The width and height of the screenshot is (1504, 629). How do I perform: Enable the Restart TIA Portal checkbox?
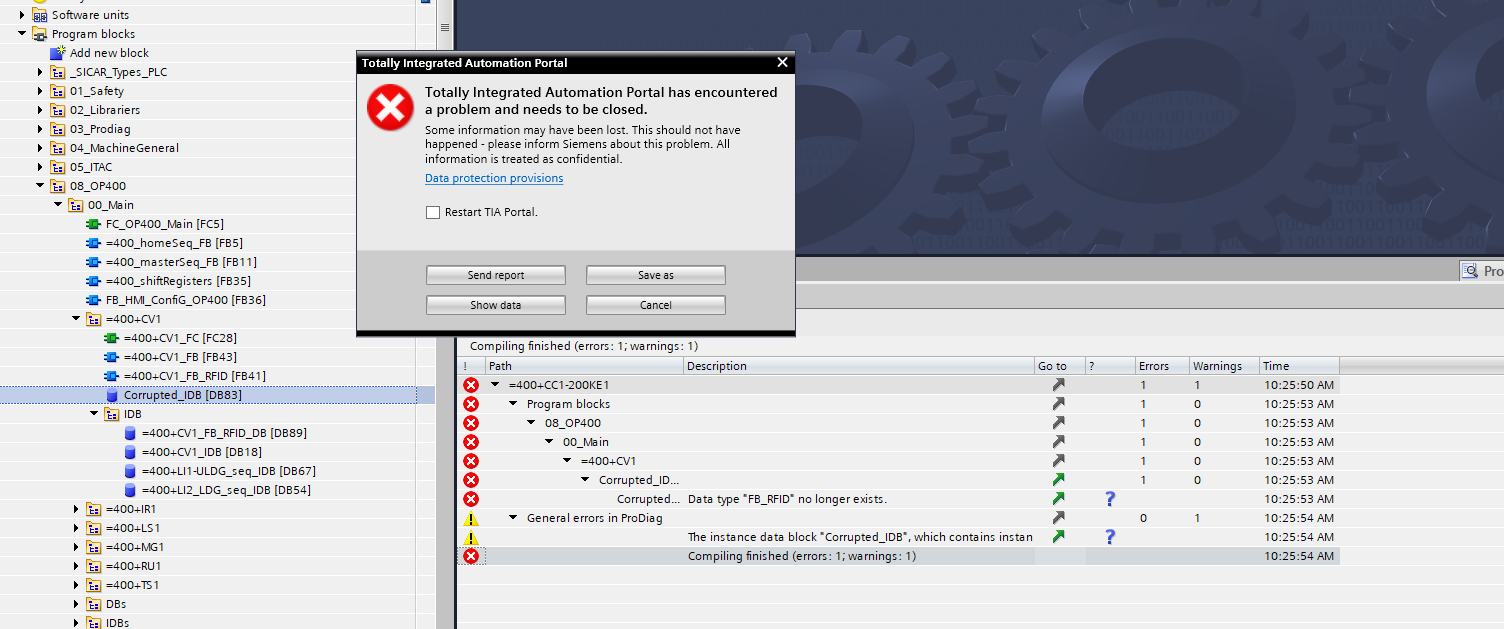(x=433, y=212)
